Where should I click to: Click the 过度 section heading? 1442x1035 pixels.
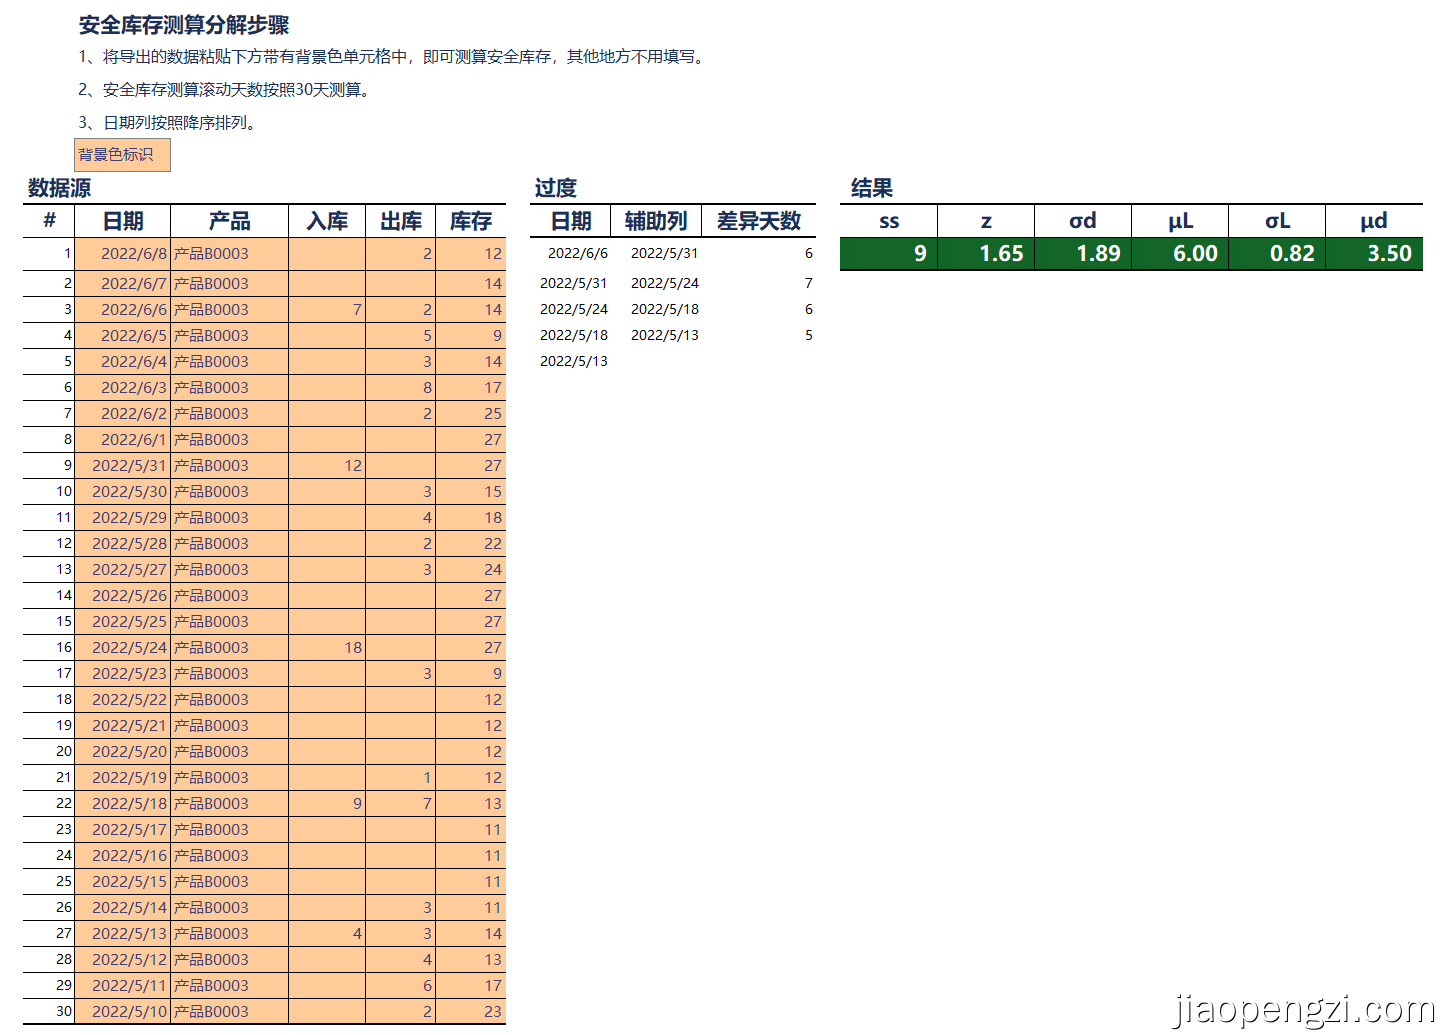555,188
